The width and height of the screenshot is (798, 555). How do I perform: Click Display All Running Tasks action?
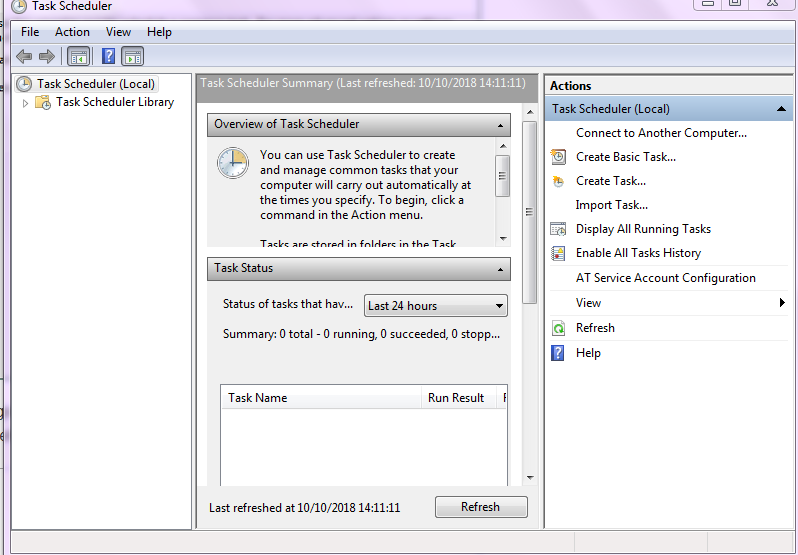click(x=643, y=229)
